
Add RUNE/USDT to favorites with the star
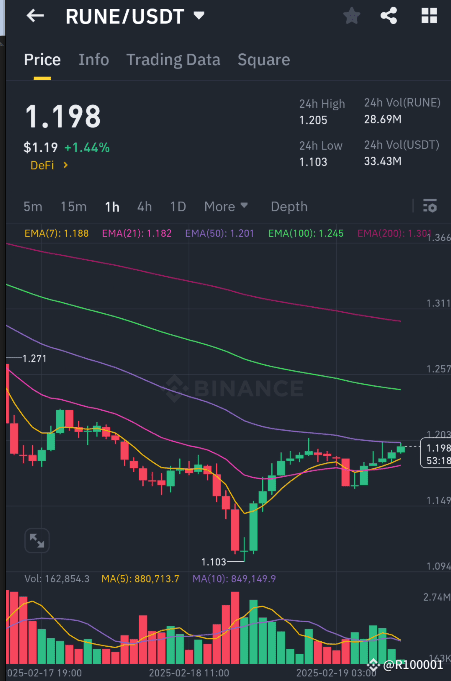[351, 16]
